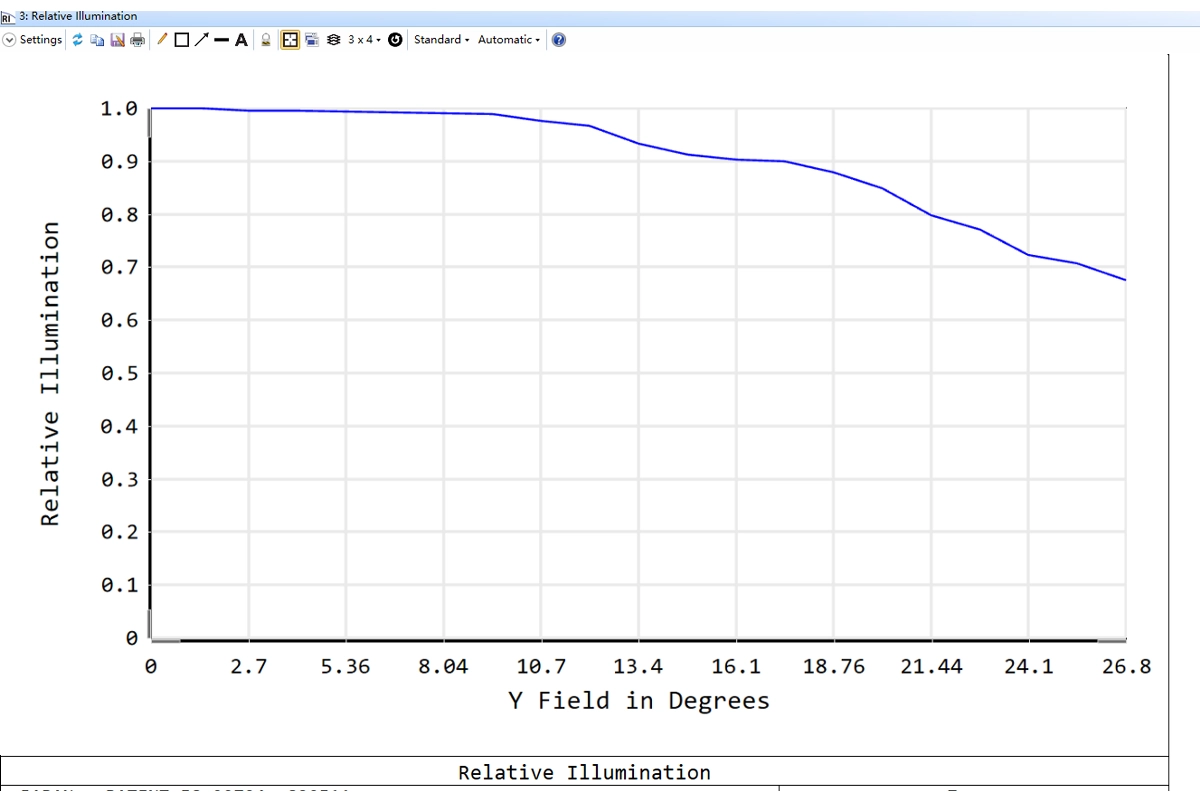Open the 3 x 4 layout dropdown
The width and height of the screenshot is (1200, 800).
click(x=364, y=40)
